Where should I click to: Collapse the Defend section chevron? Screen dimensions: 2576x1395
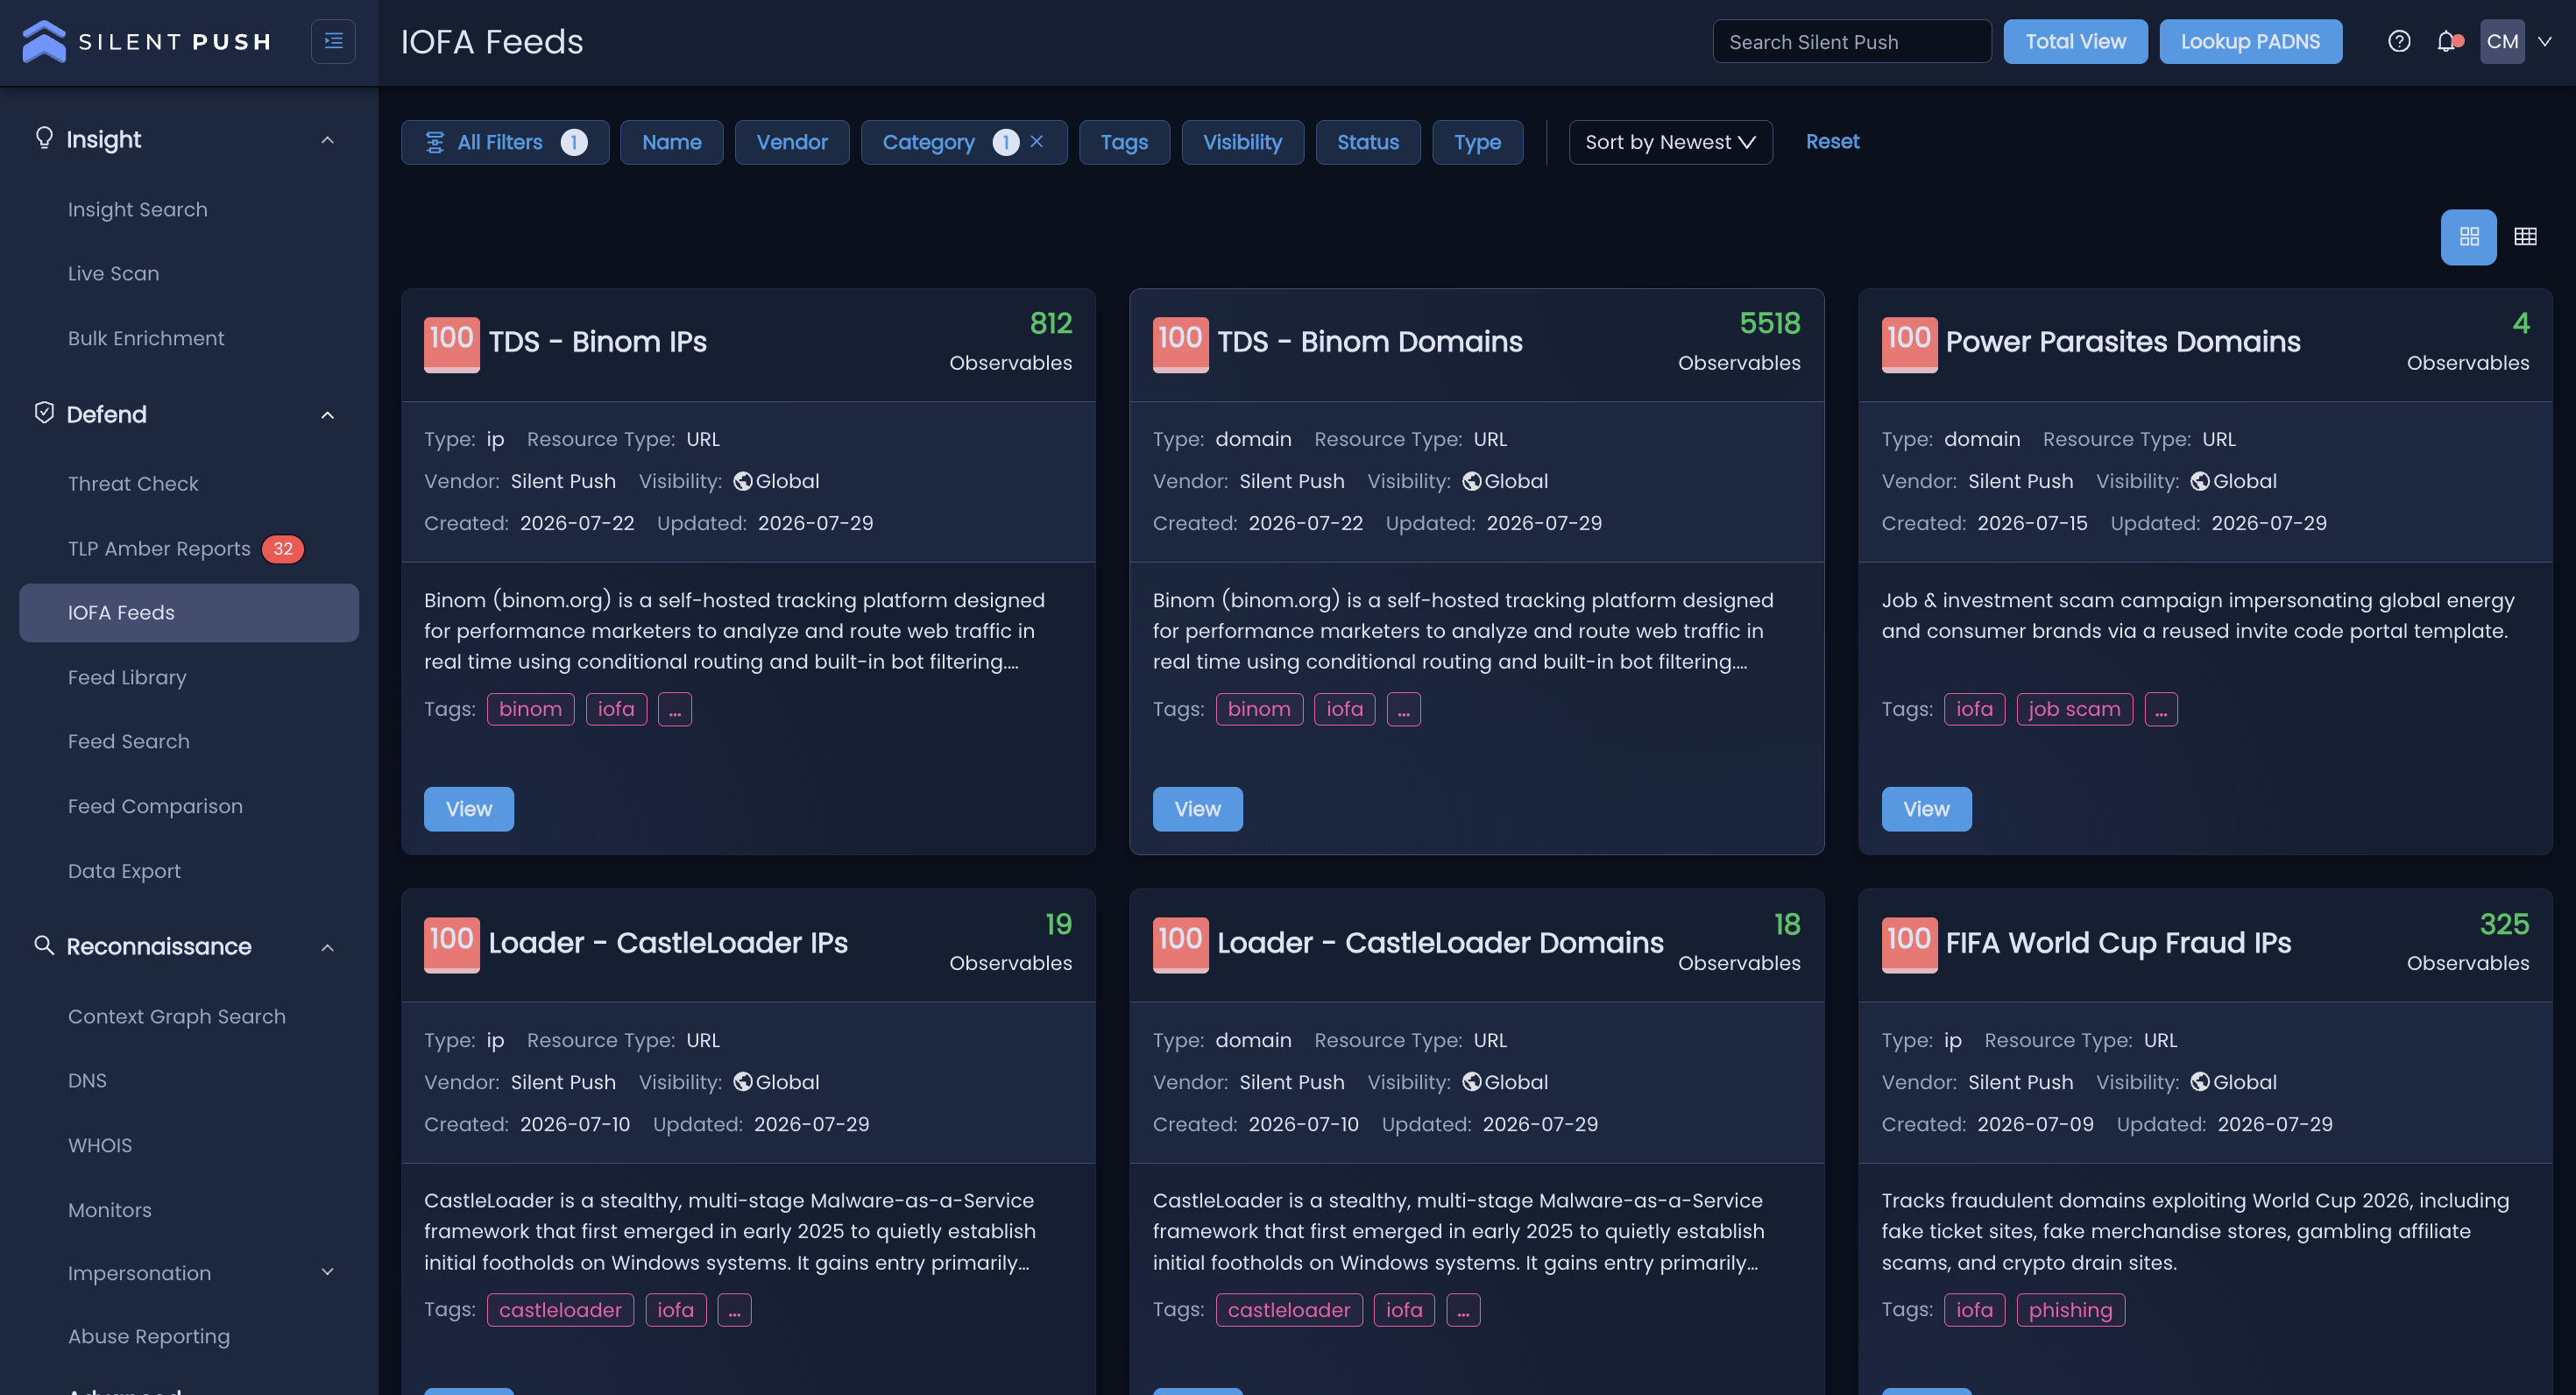click(327, 415)
